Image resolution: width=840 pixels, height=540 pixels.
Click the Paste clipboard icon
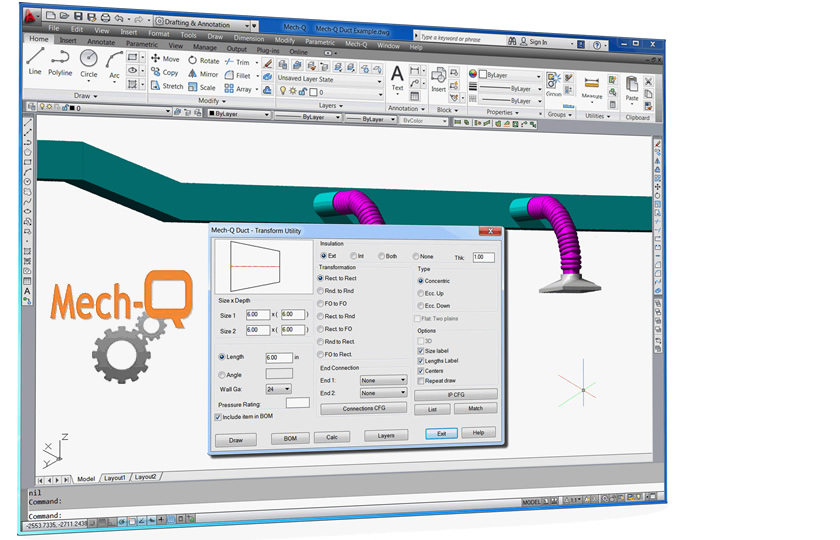(632, 89)
